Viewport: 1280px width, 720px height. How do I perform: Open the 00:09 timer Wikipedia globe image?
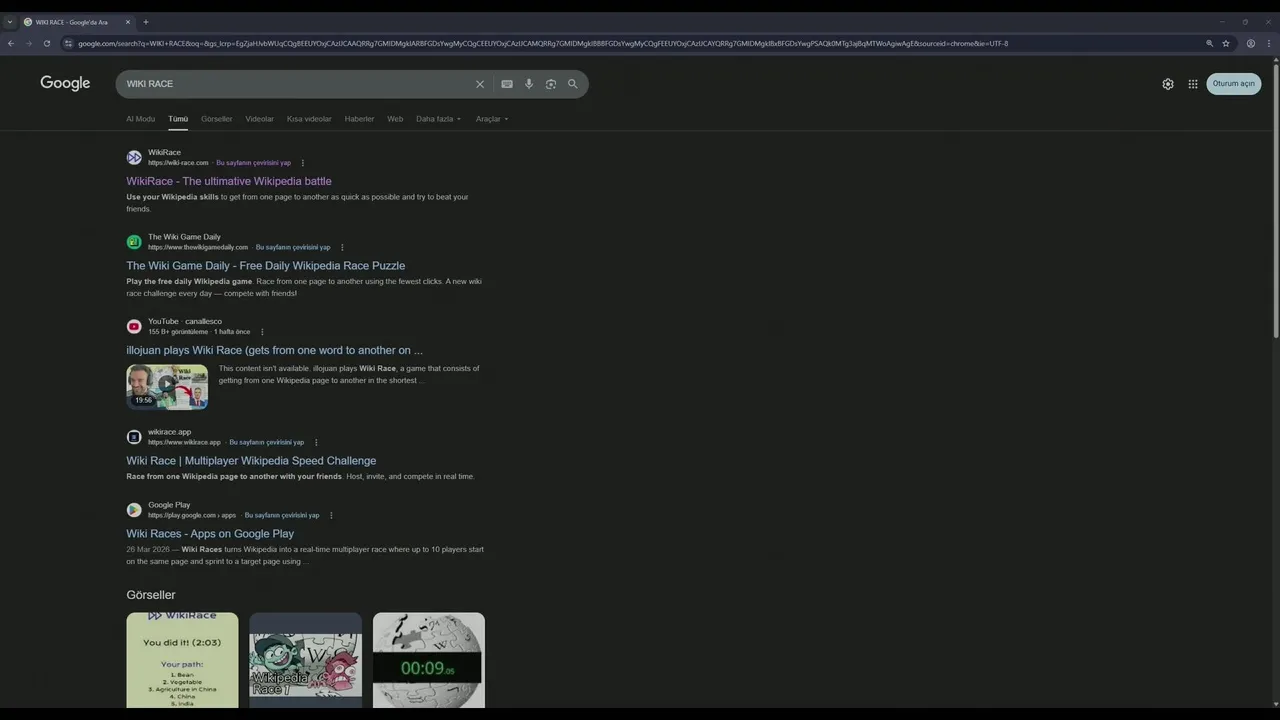[429, 660]
